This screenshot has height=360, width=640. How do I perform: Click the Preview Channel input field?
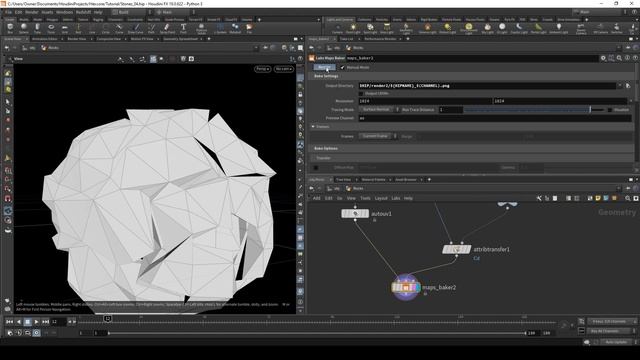(x=495, y=118)
